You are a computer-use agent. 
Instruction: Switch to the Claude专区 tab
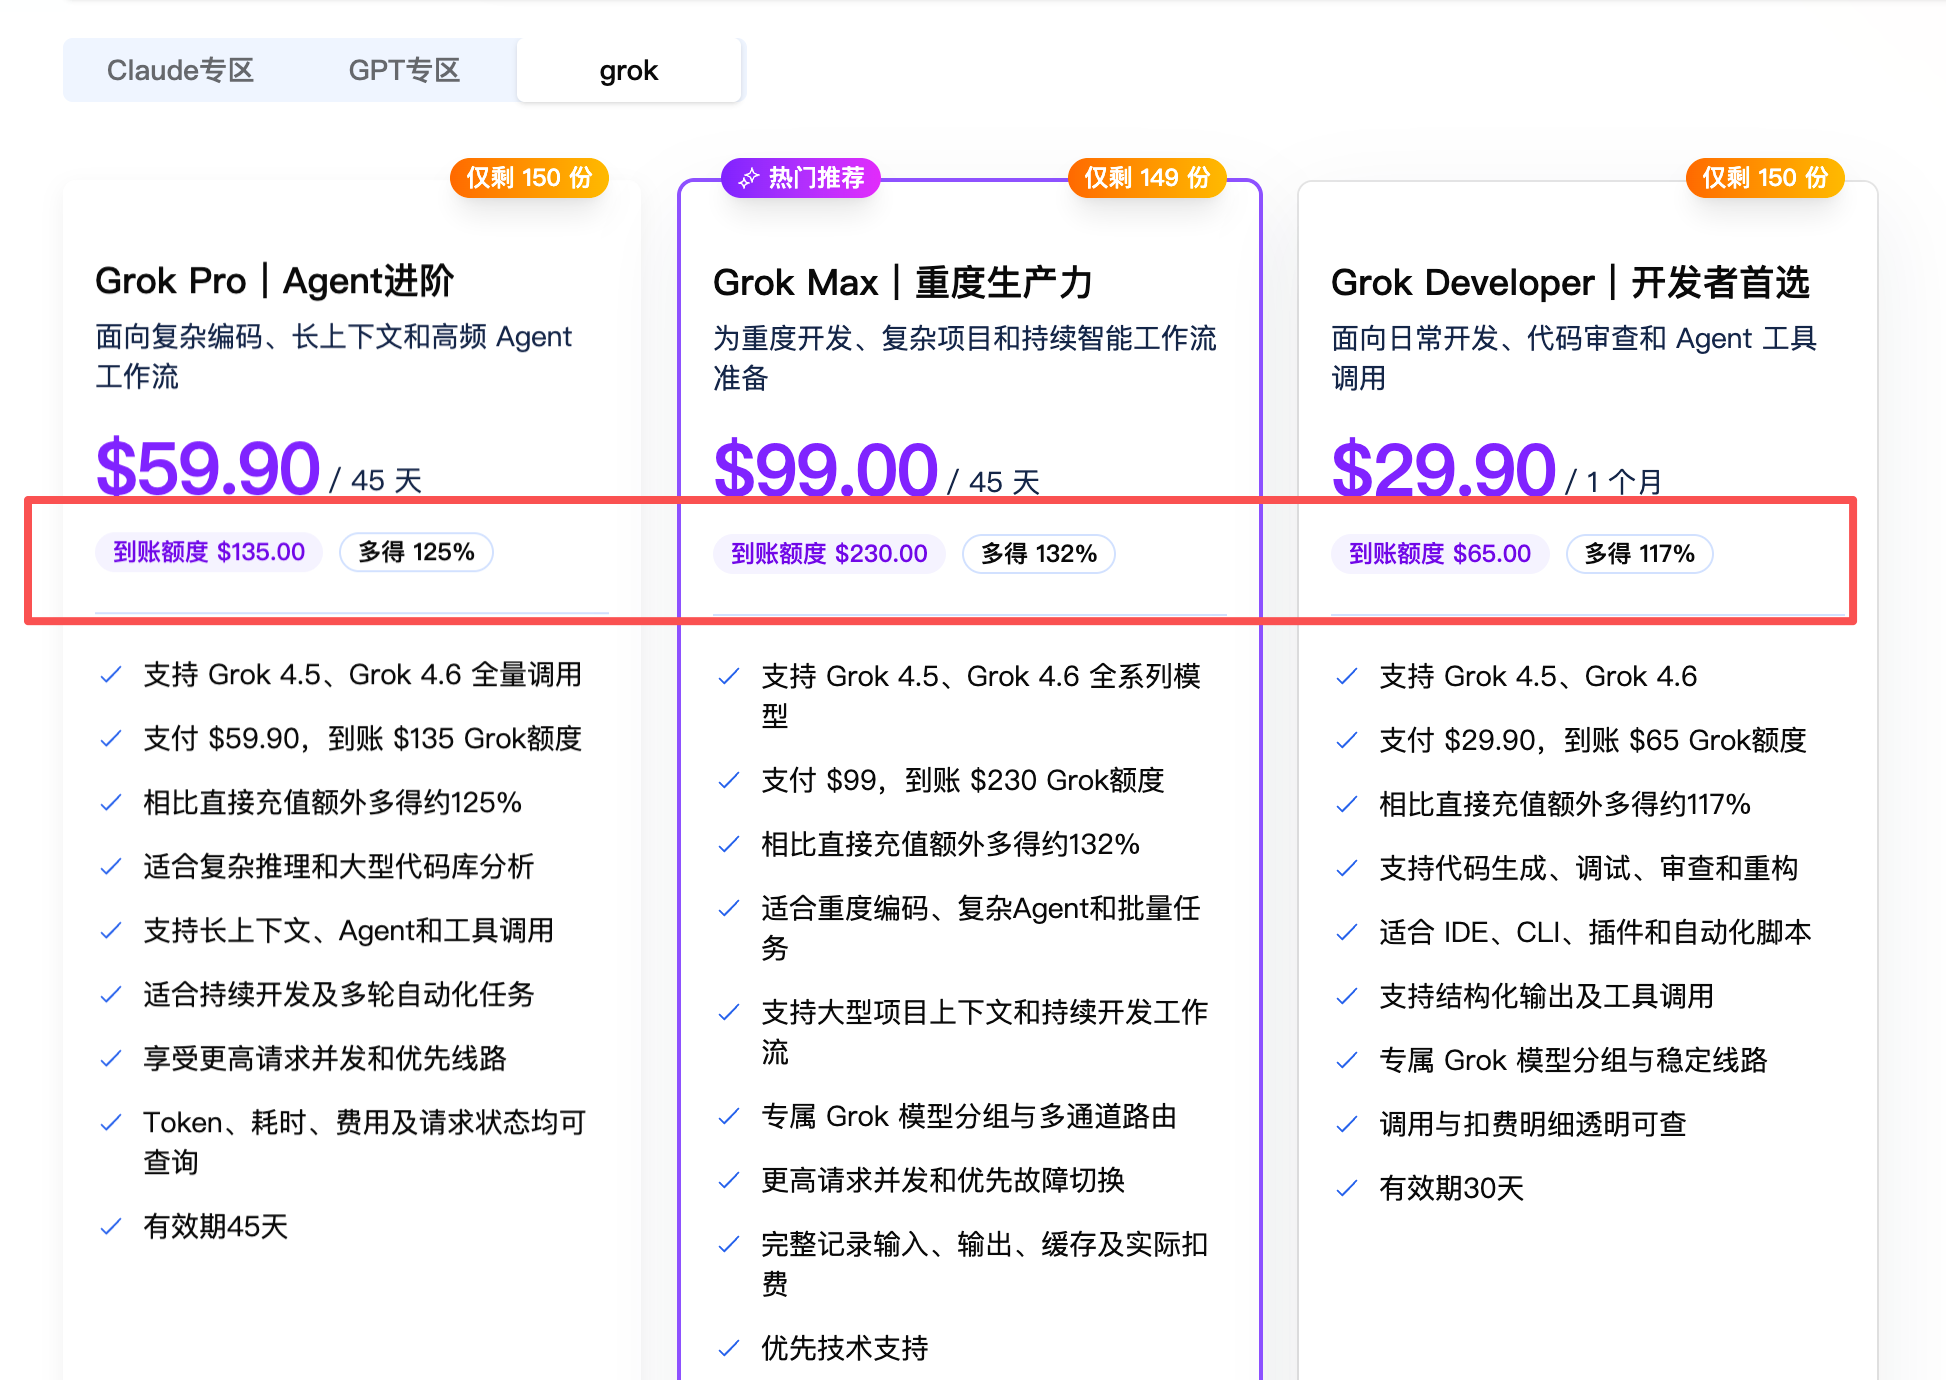click(180, 70)
